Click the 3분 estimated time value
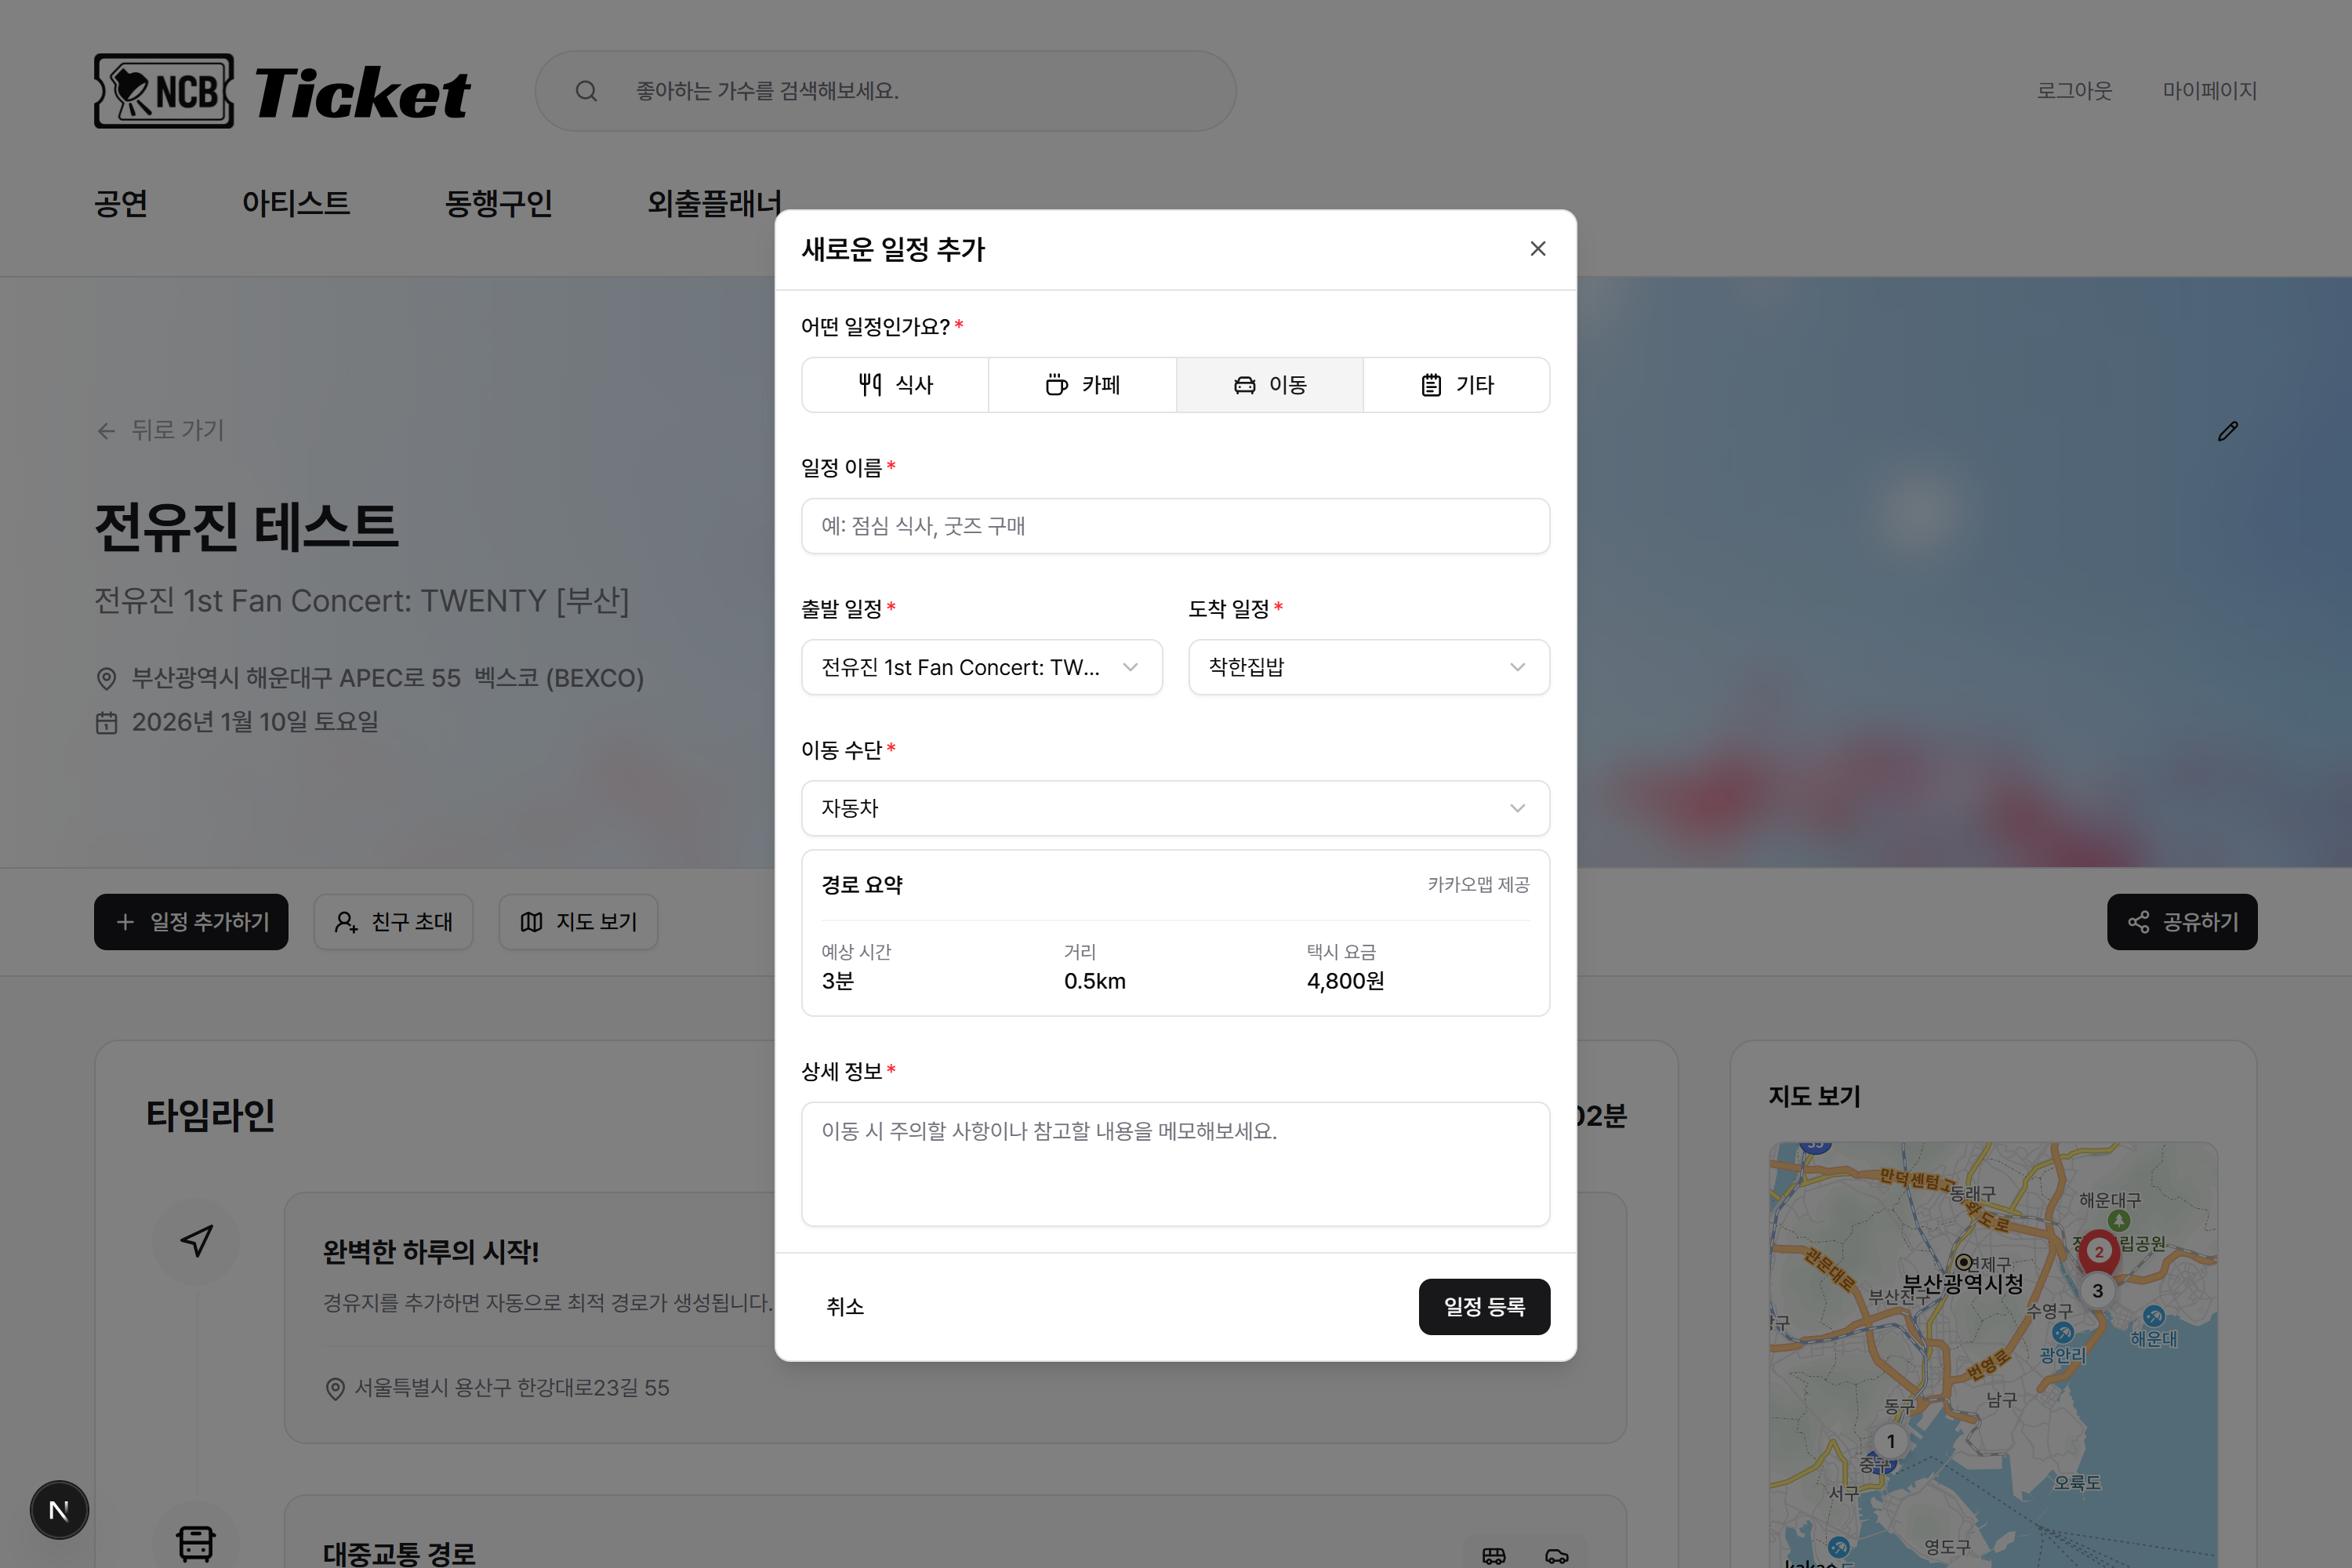Viewport: 2352px width, 1568px height. coord(838,981)
